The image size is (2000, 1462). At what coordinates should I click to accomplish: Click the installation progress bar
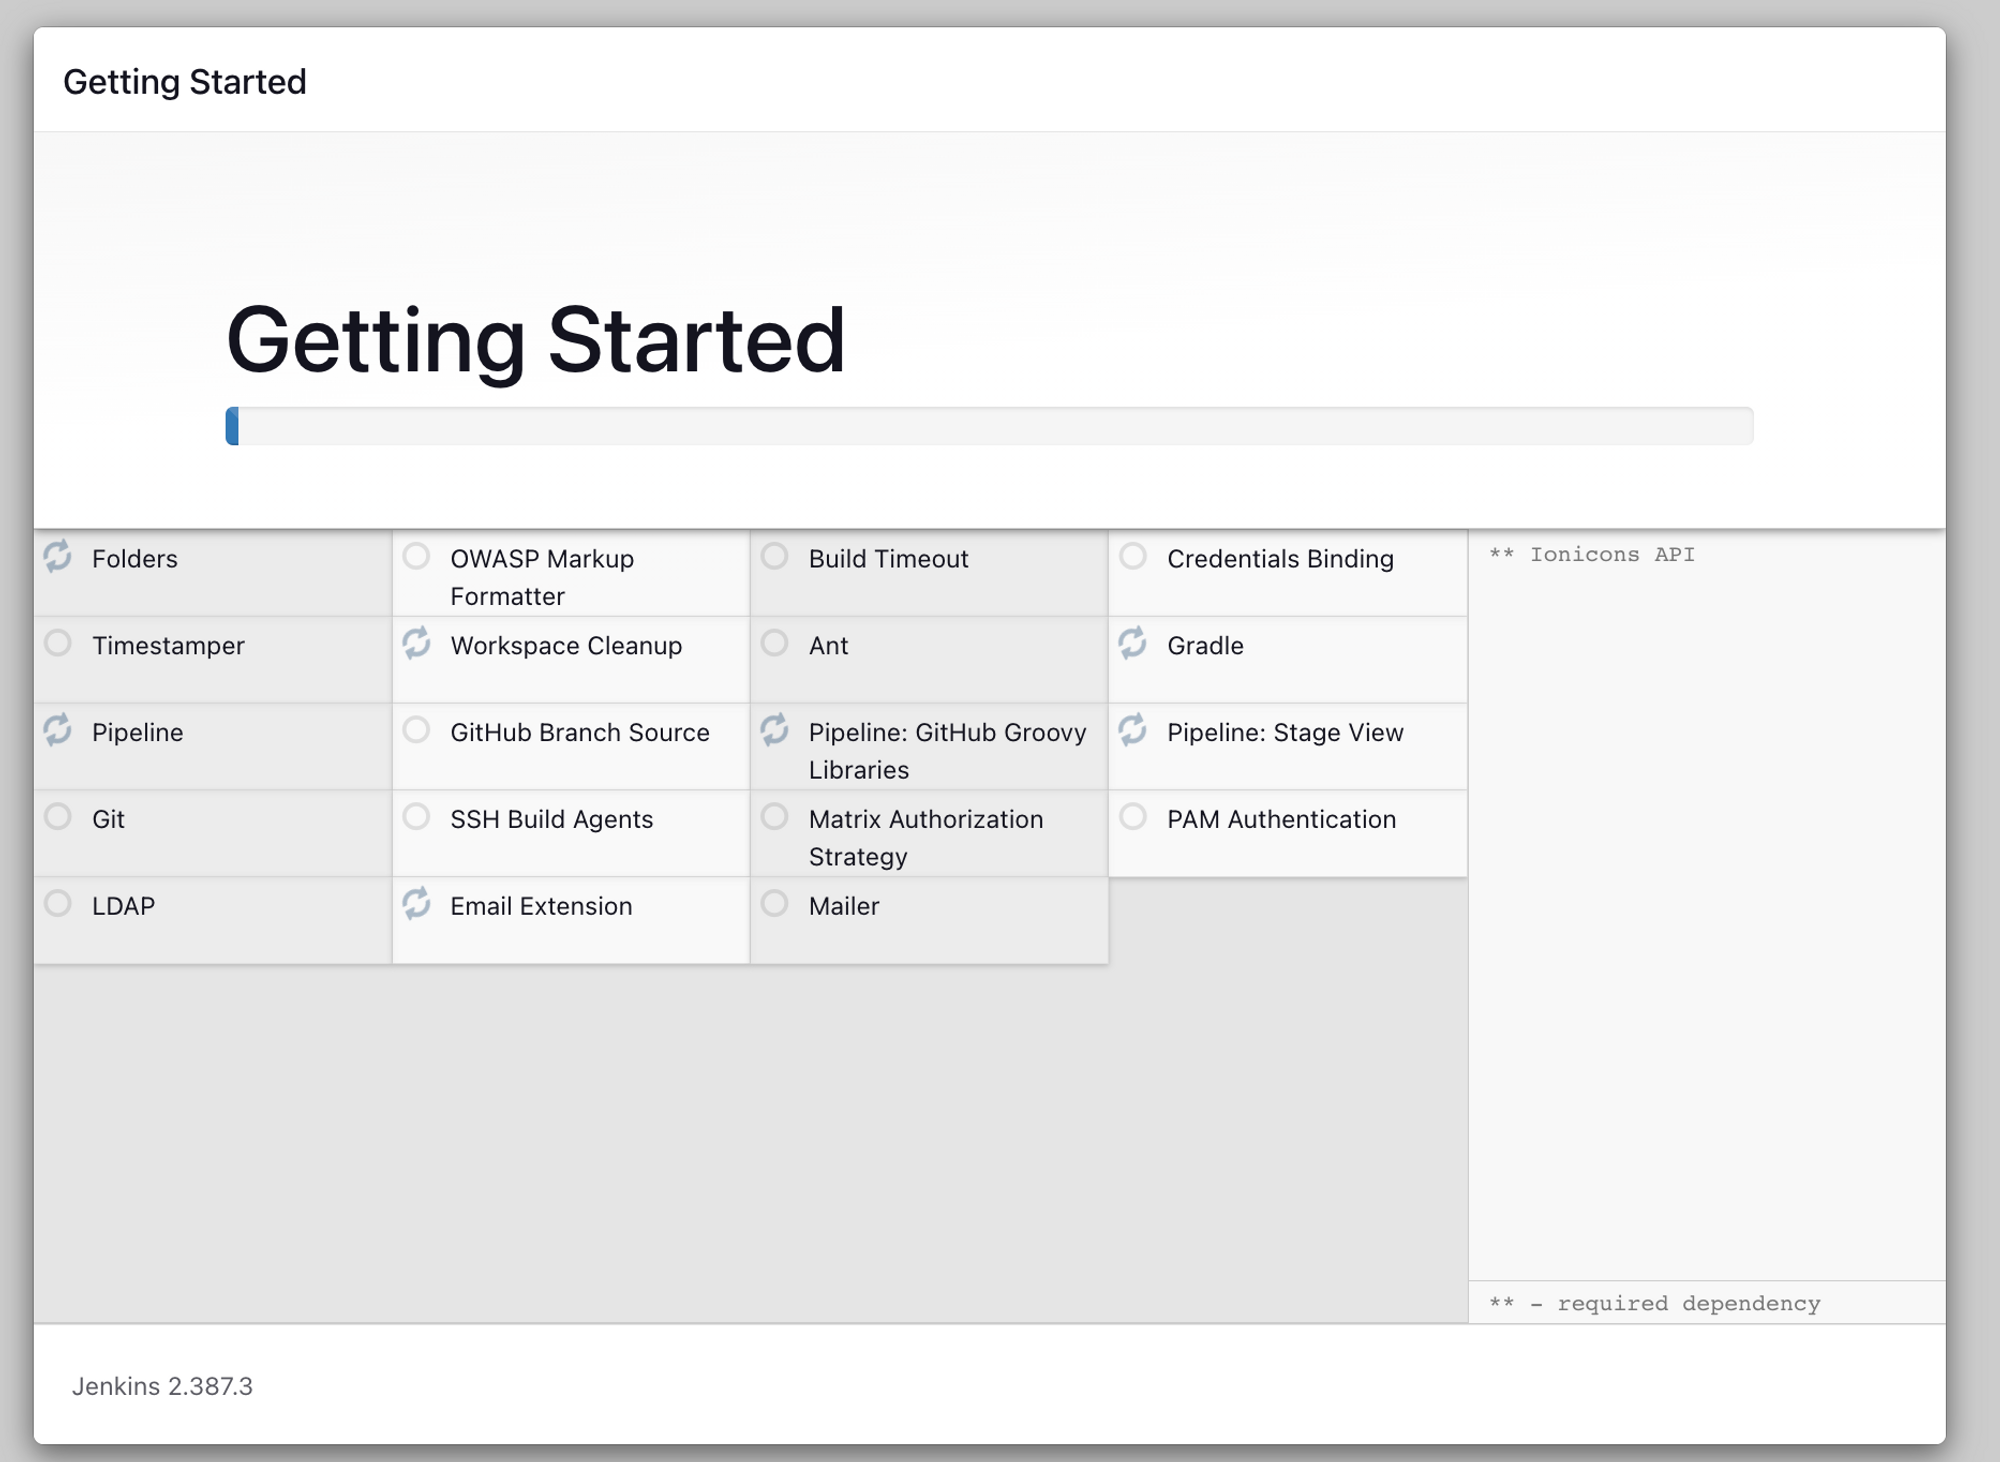coord(988,426)
